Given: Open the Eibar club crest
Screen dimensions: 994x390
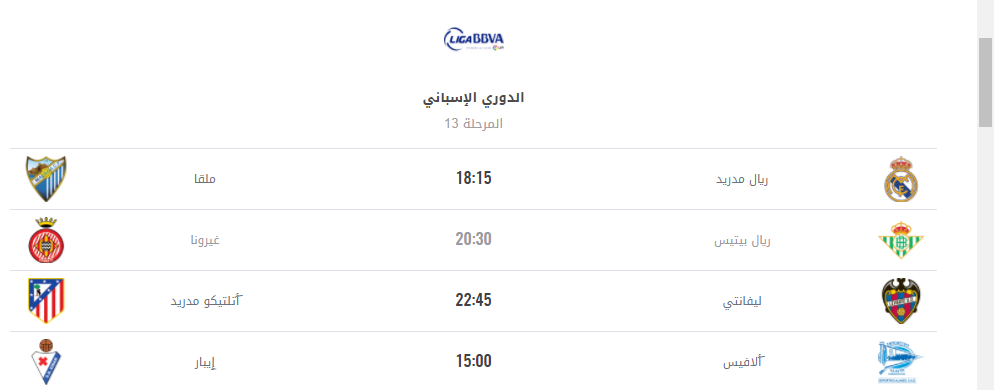Looking at the screenshot, I should [x=46, y=362].
